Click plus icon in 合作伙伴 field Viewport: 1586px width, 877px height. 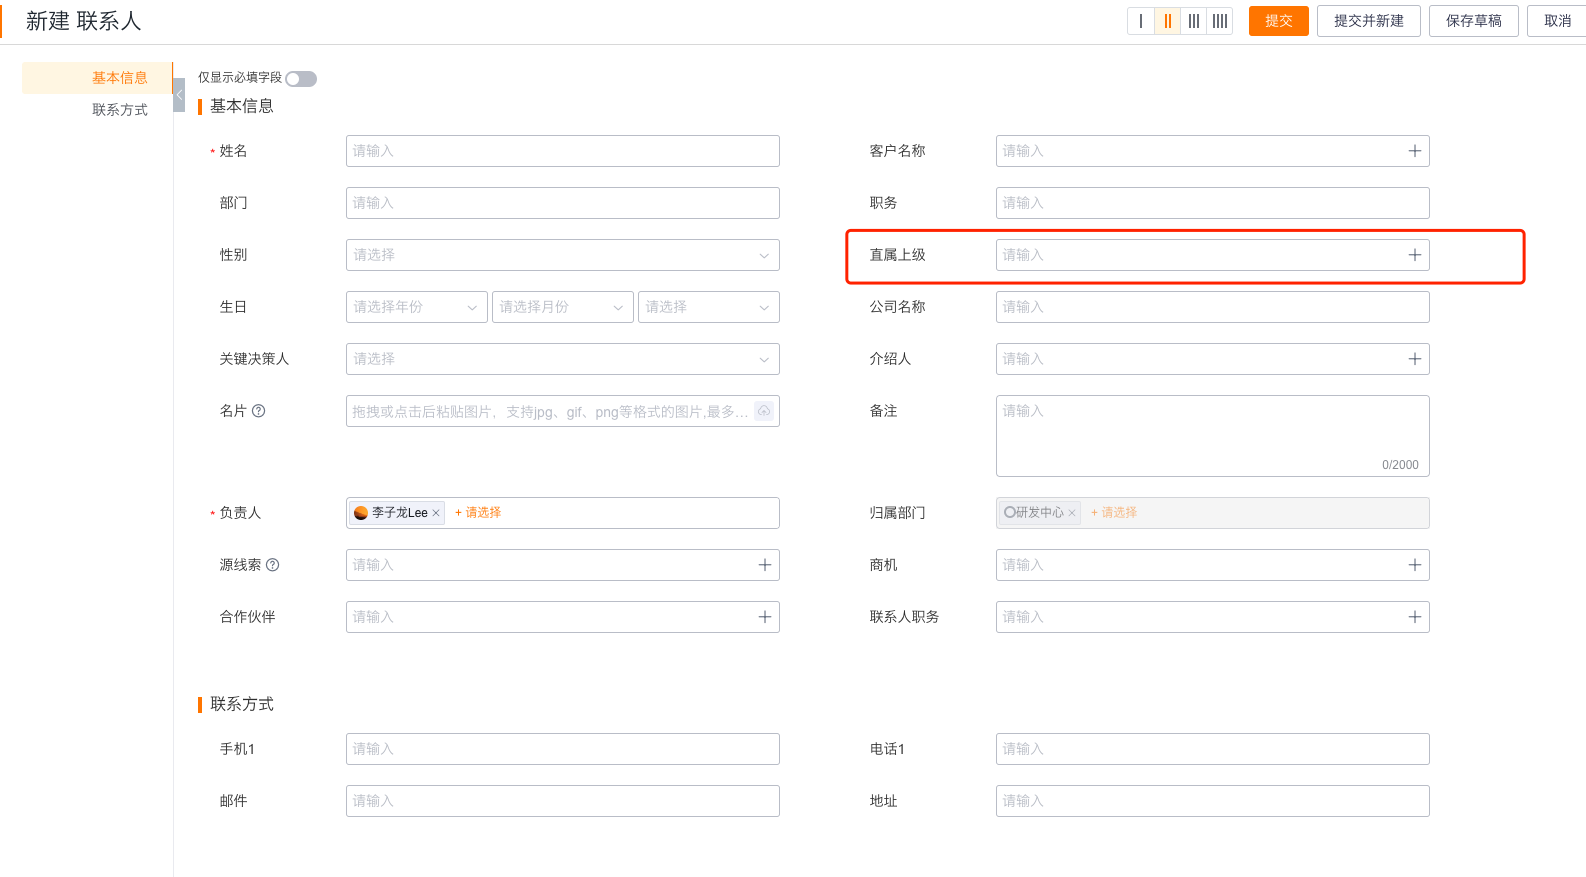(765, 617)
